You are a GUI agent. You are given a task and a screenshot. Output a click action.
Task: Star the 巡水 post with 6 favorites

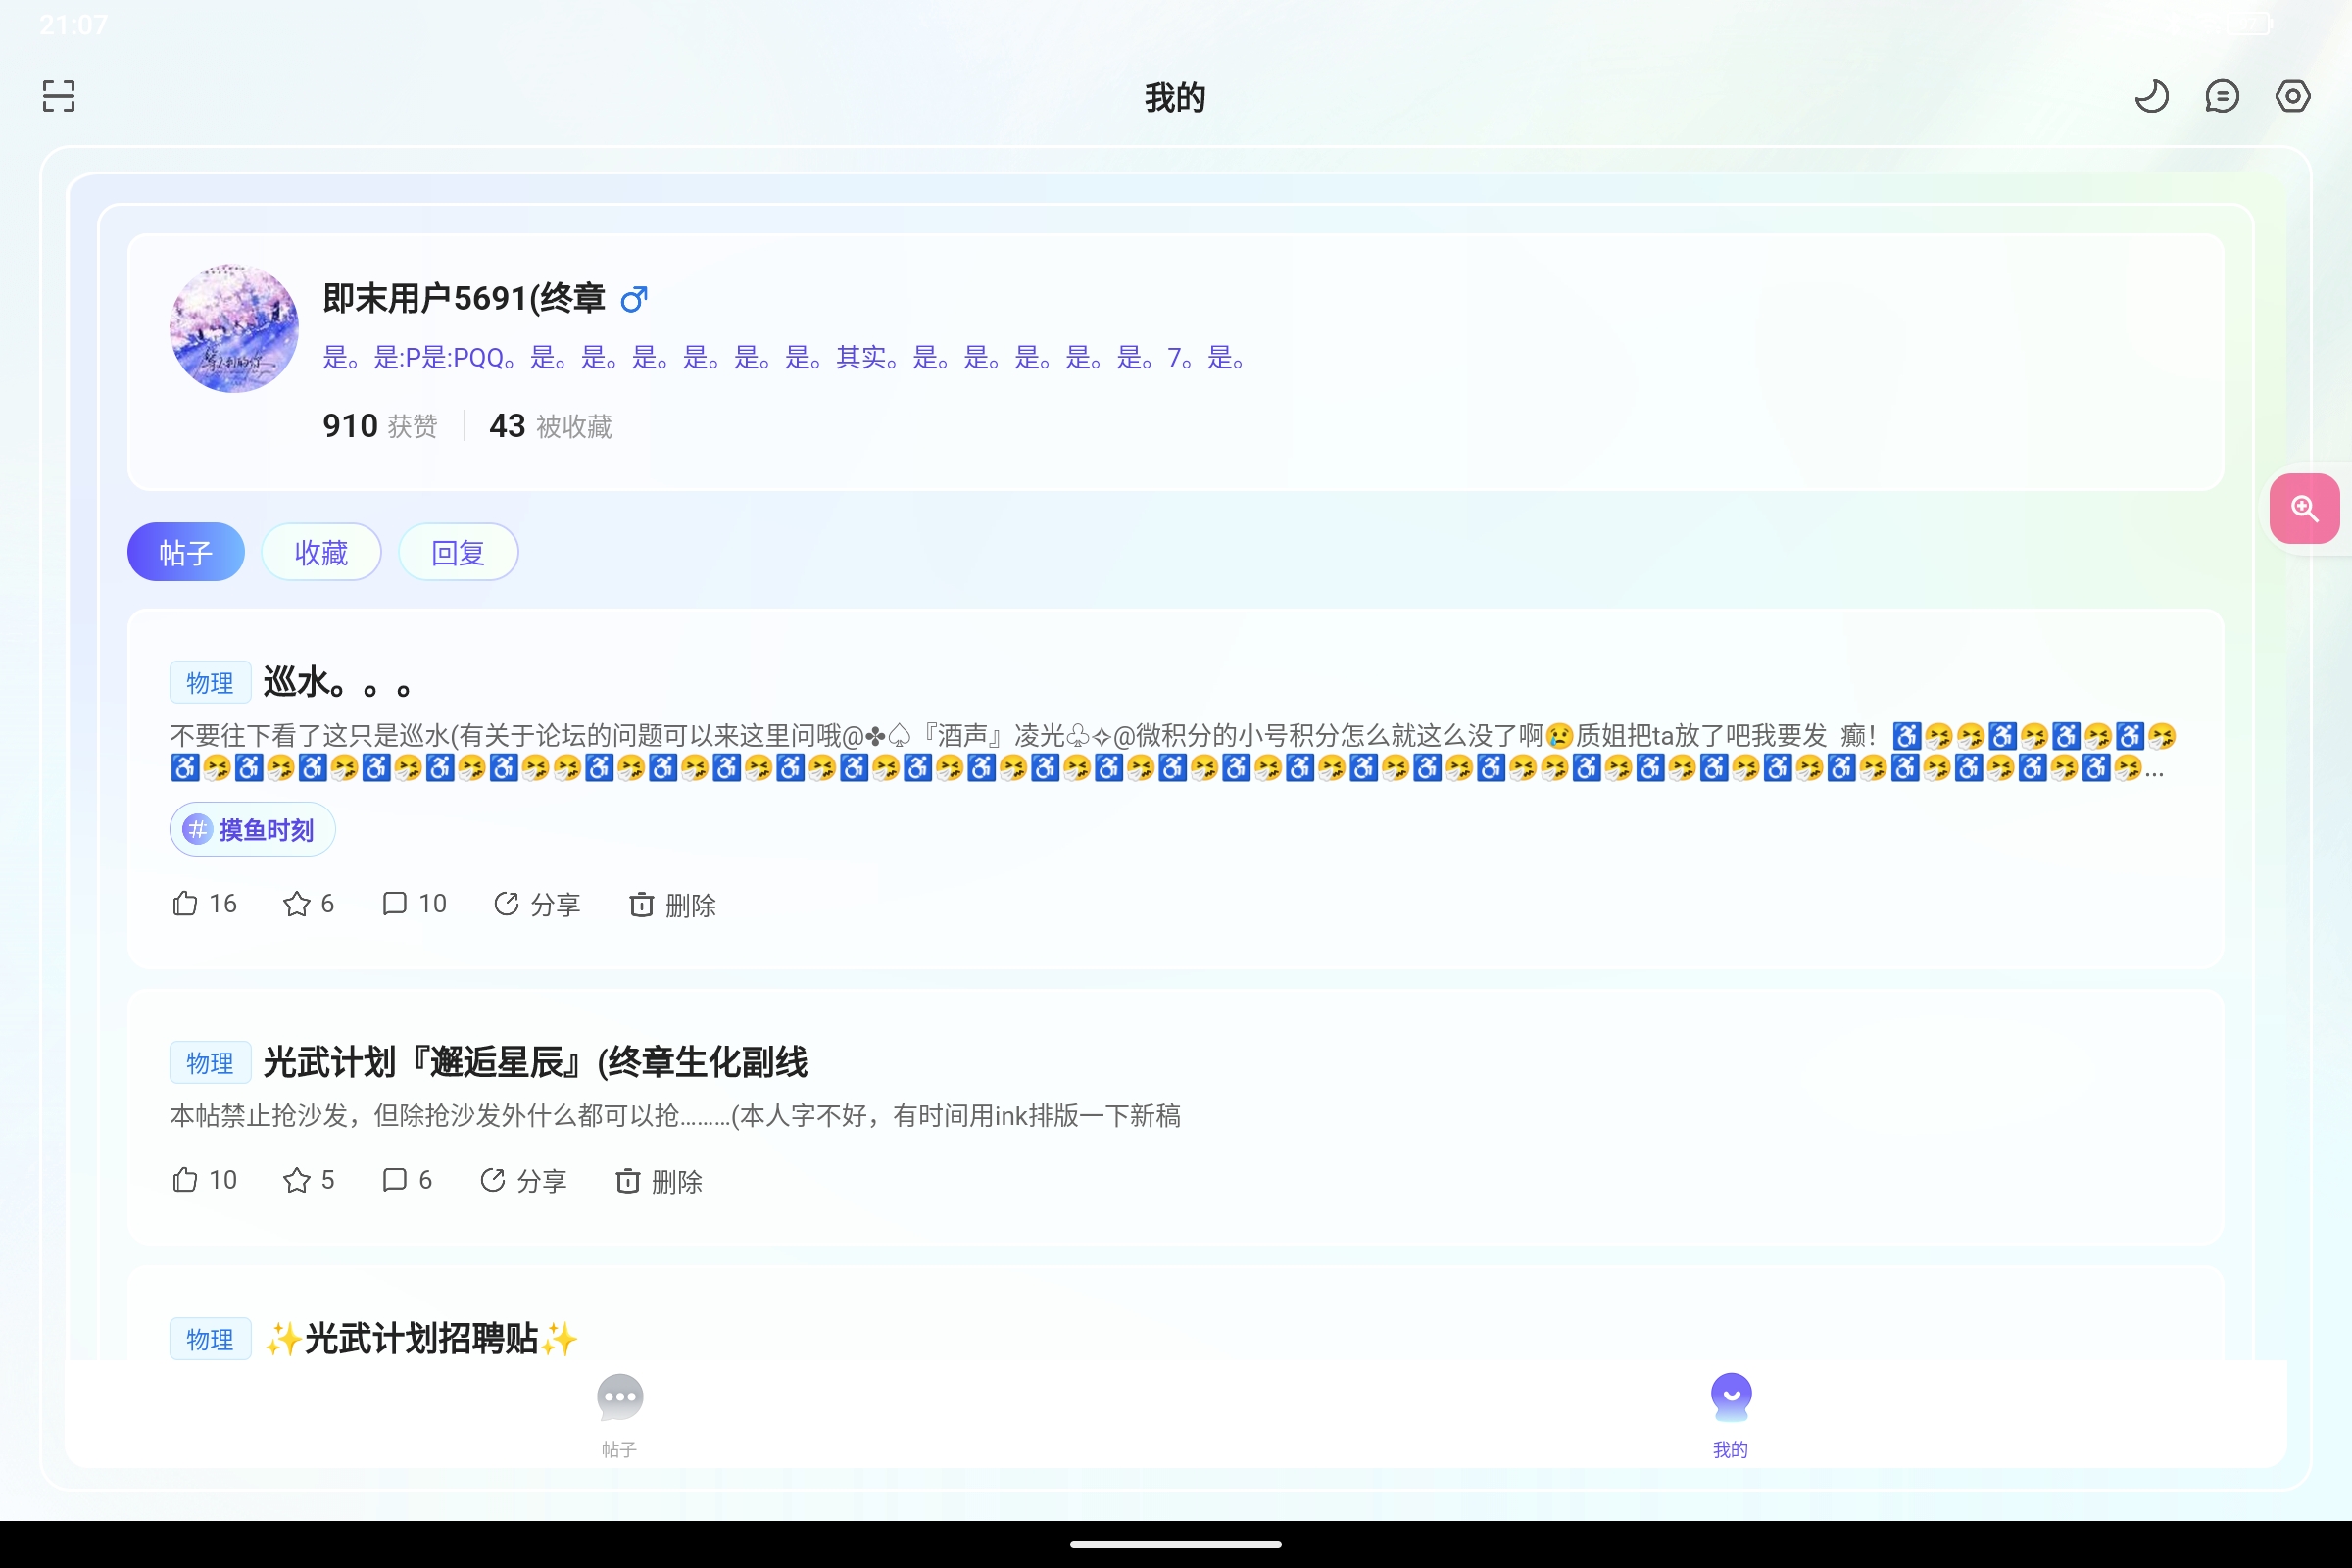[x=297, y=904]
